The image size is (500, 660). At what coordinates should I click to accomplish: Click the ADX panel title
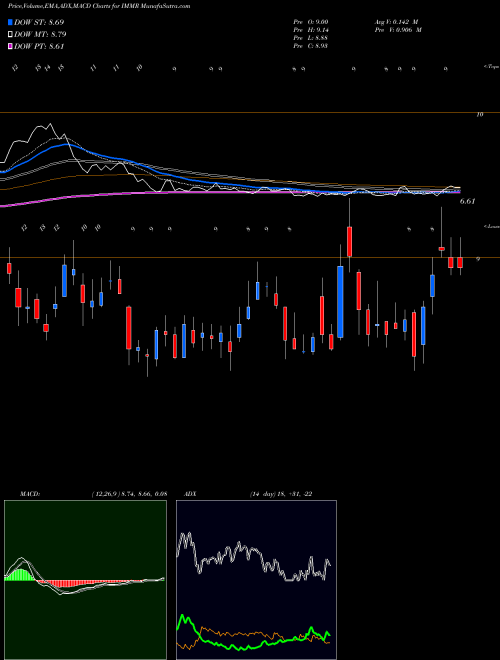click(190, 494)
